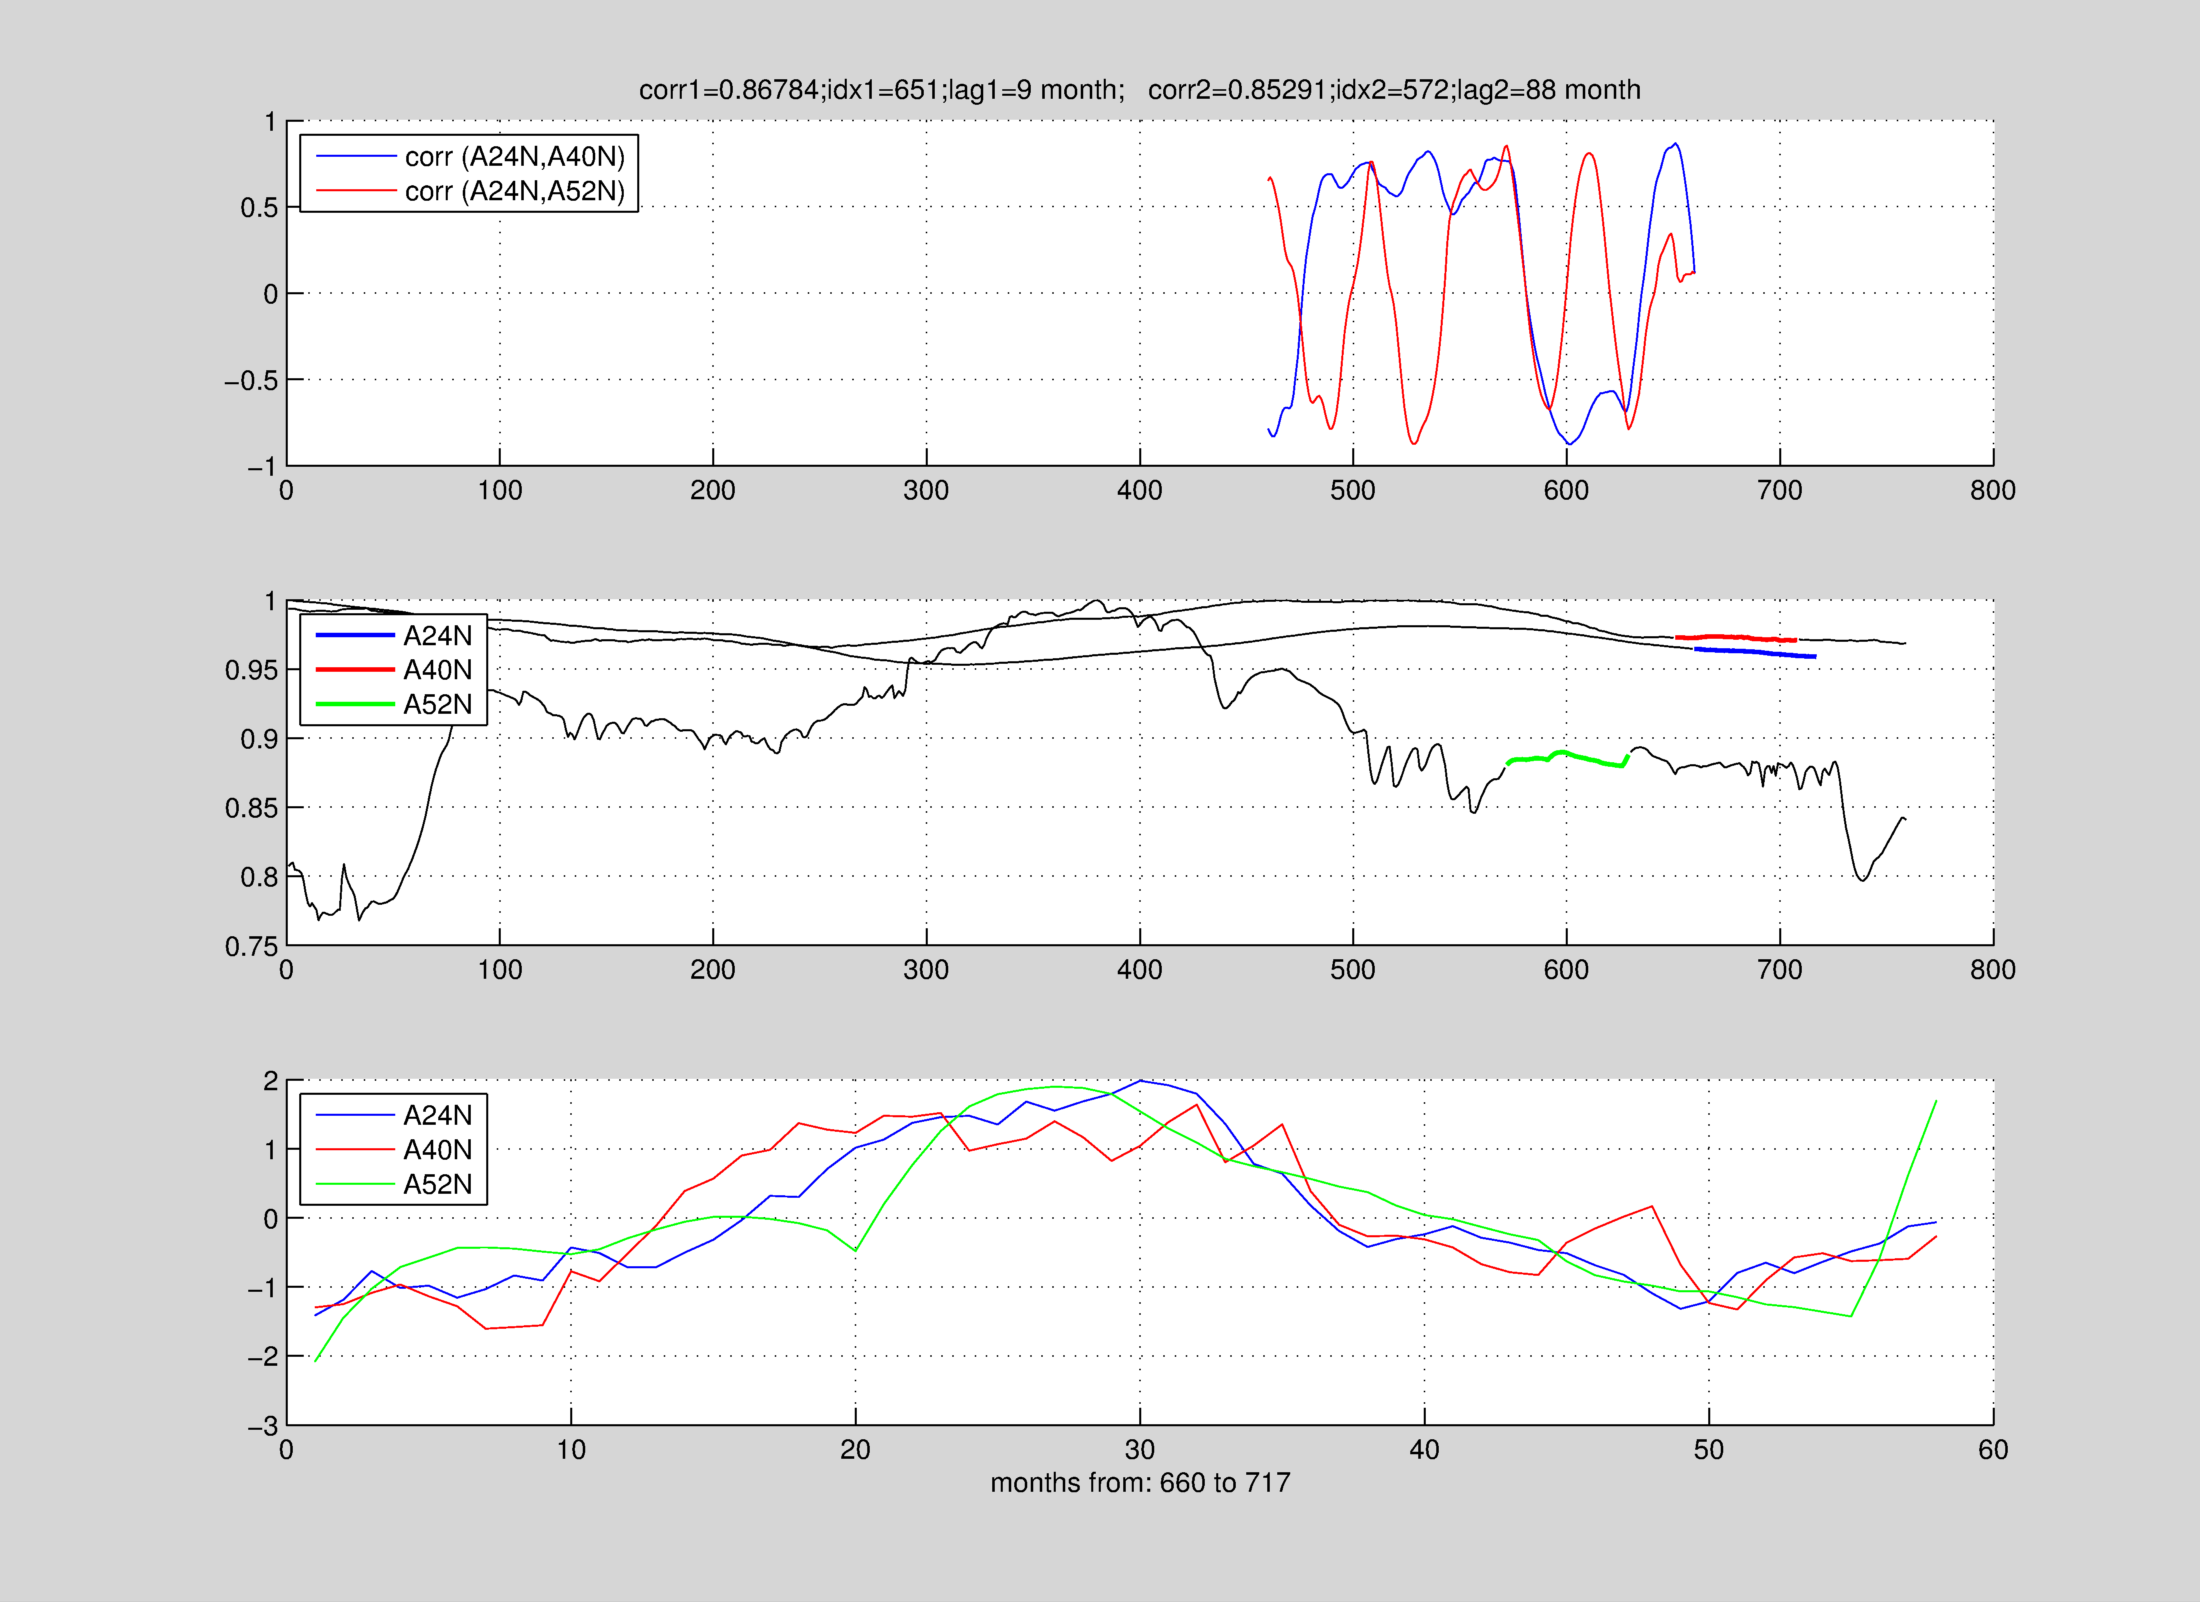Click x-axis label 'months from: 660 to 717'

pos(1140,1483)
